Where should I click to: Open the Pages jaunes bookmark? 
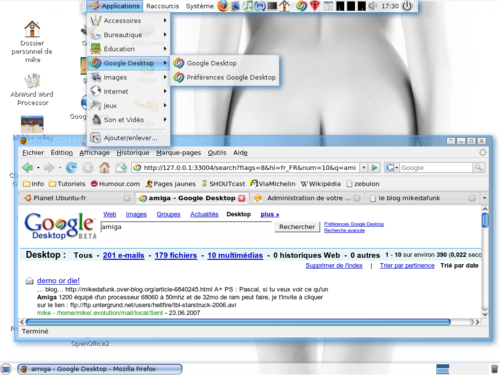coord(170,184)
